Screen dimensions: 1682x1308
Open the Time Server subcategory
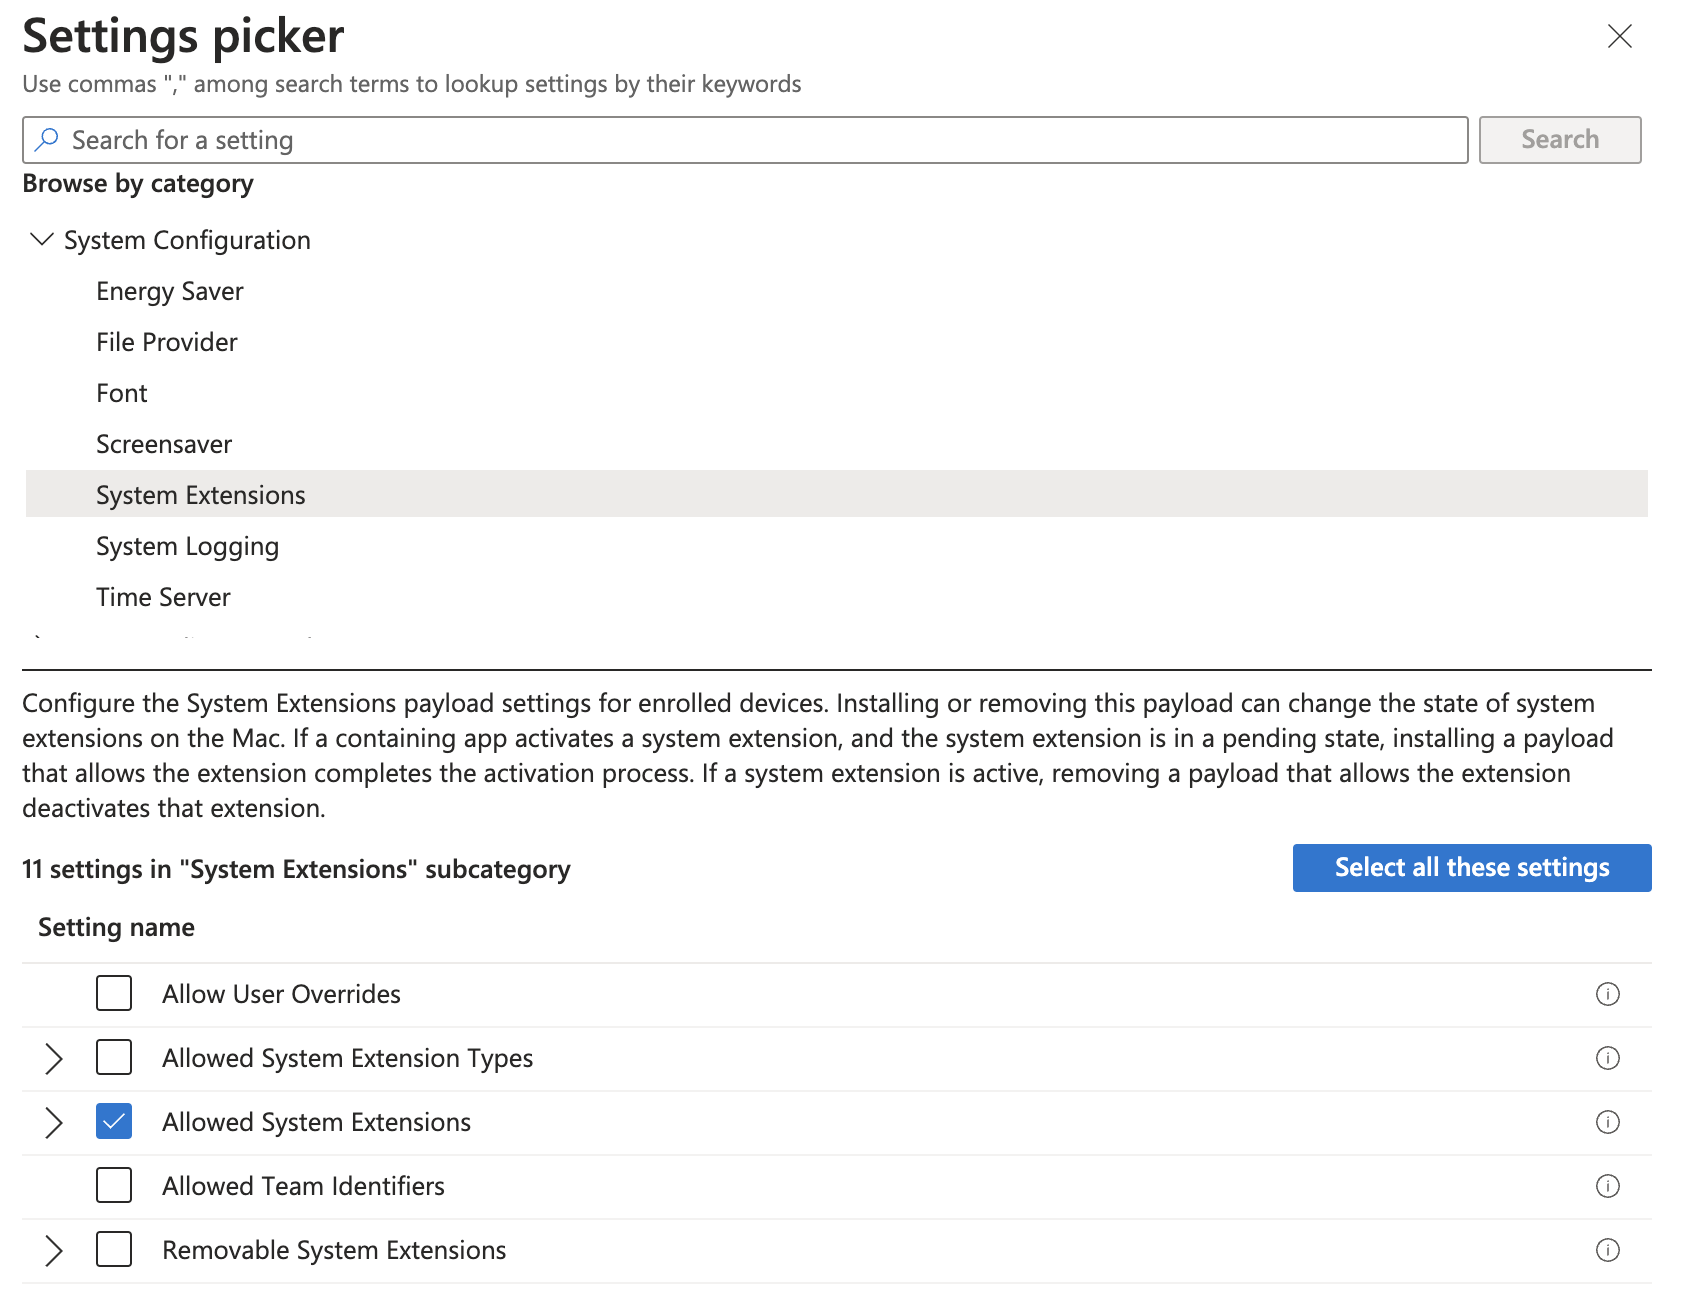[x=163, y=598]
